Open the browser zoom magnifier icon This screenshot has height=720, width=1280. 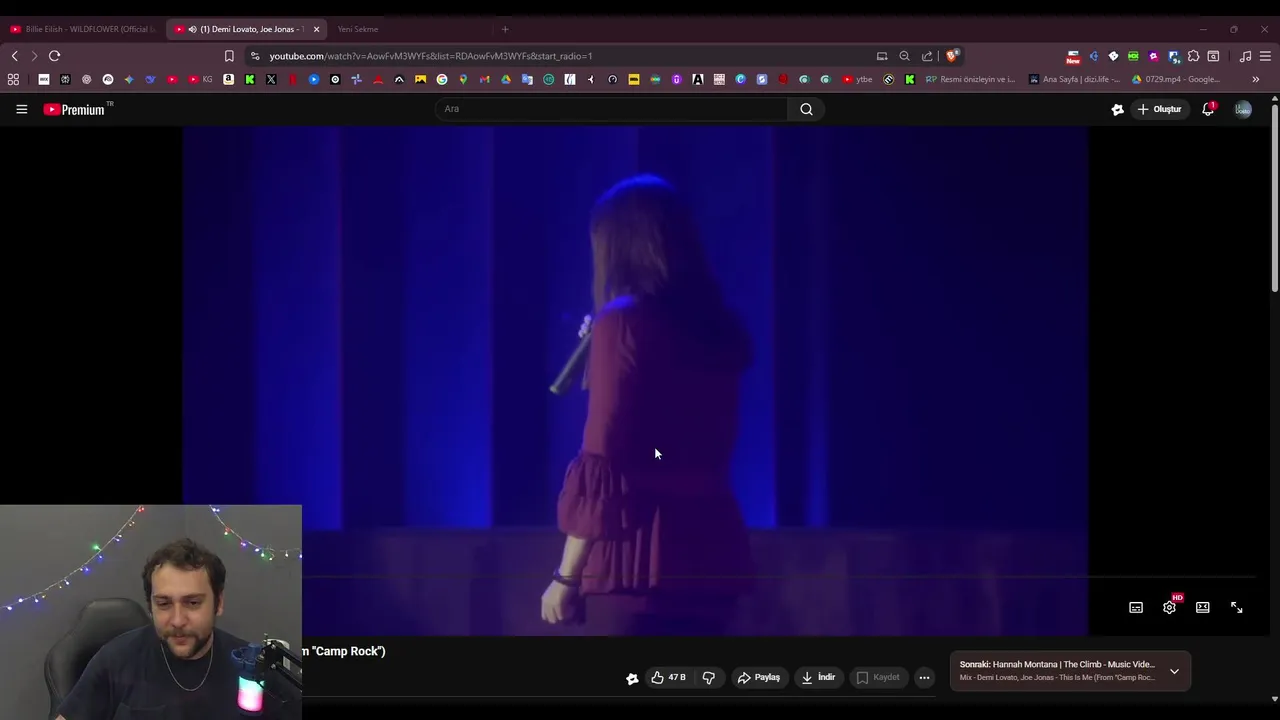904,56
